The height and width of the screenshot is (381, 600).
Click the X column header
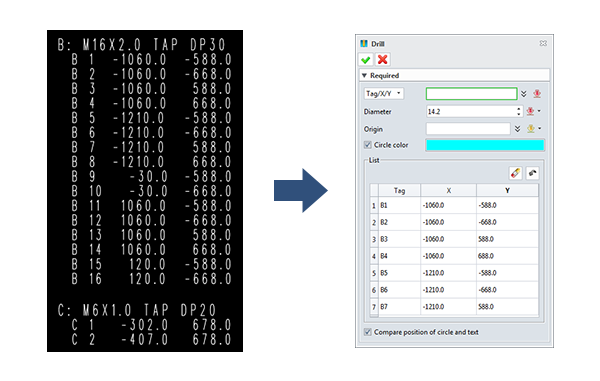pos(448,190)
